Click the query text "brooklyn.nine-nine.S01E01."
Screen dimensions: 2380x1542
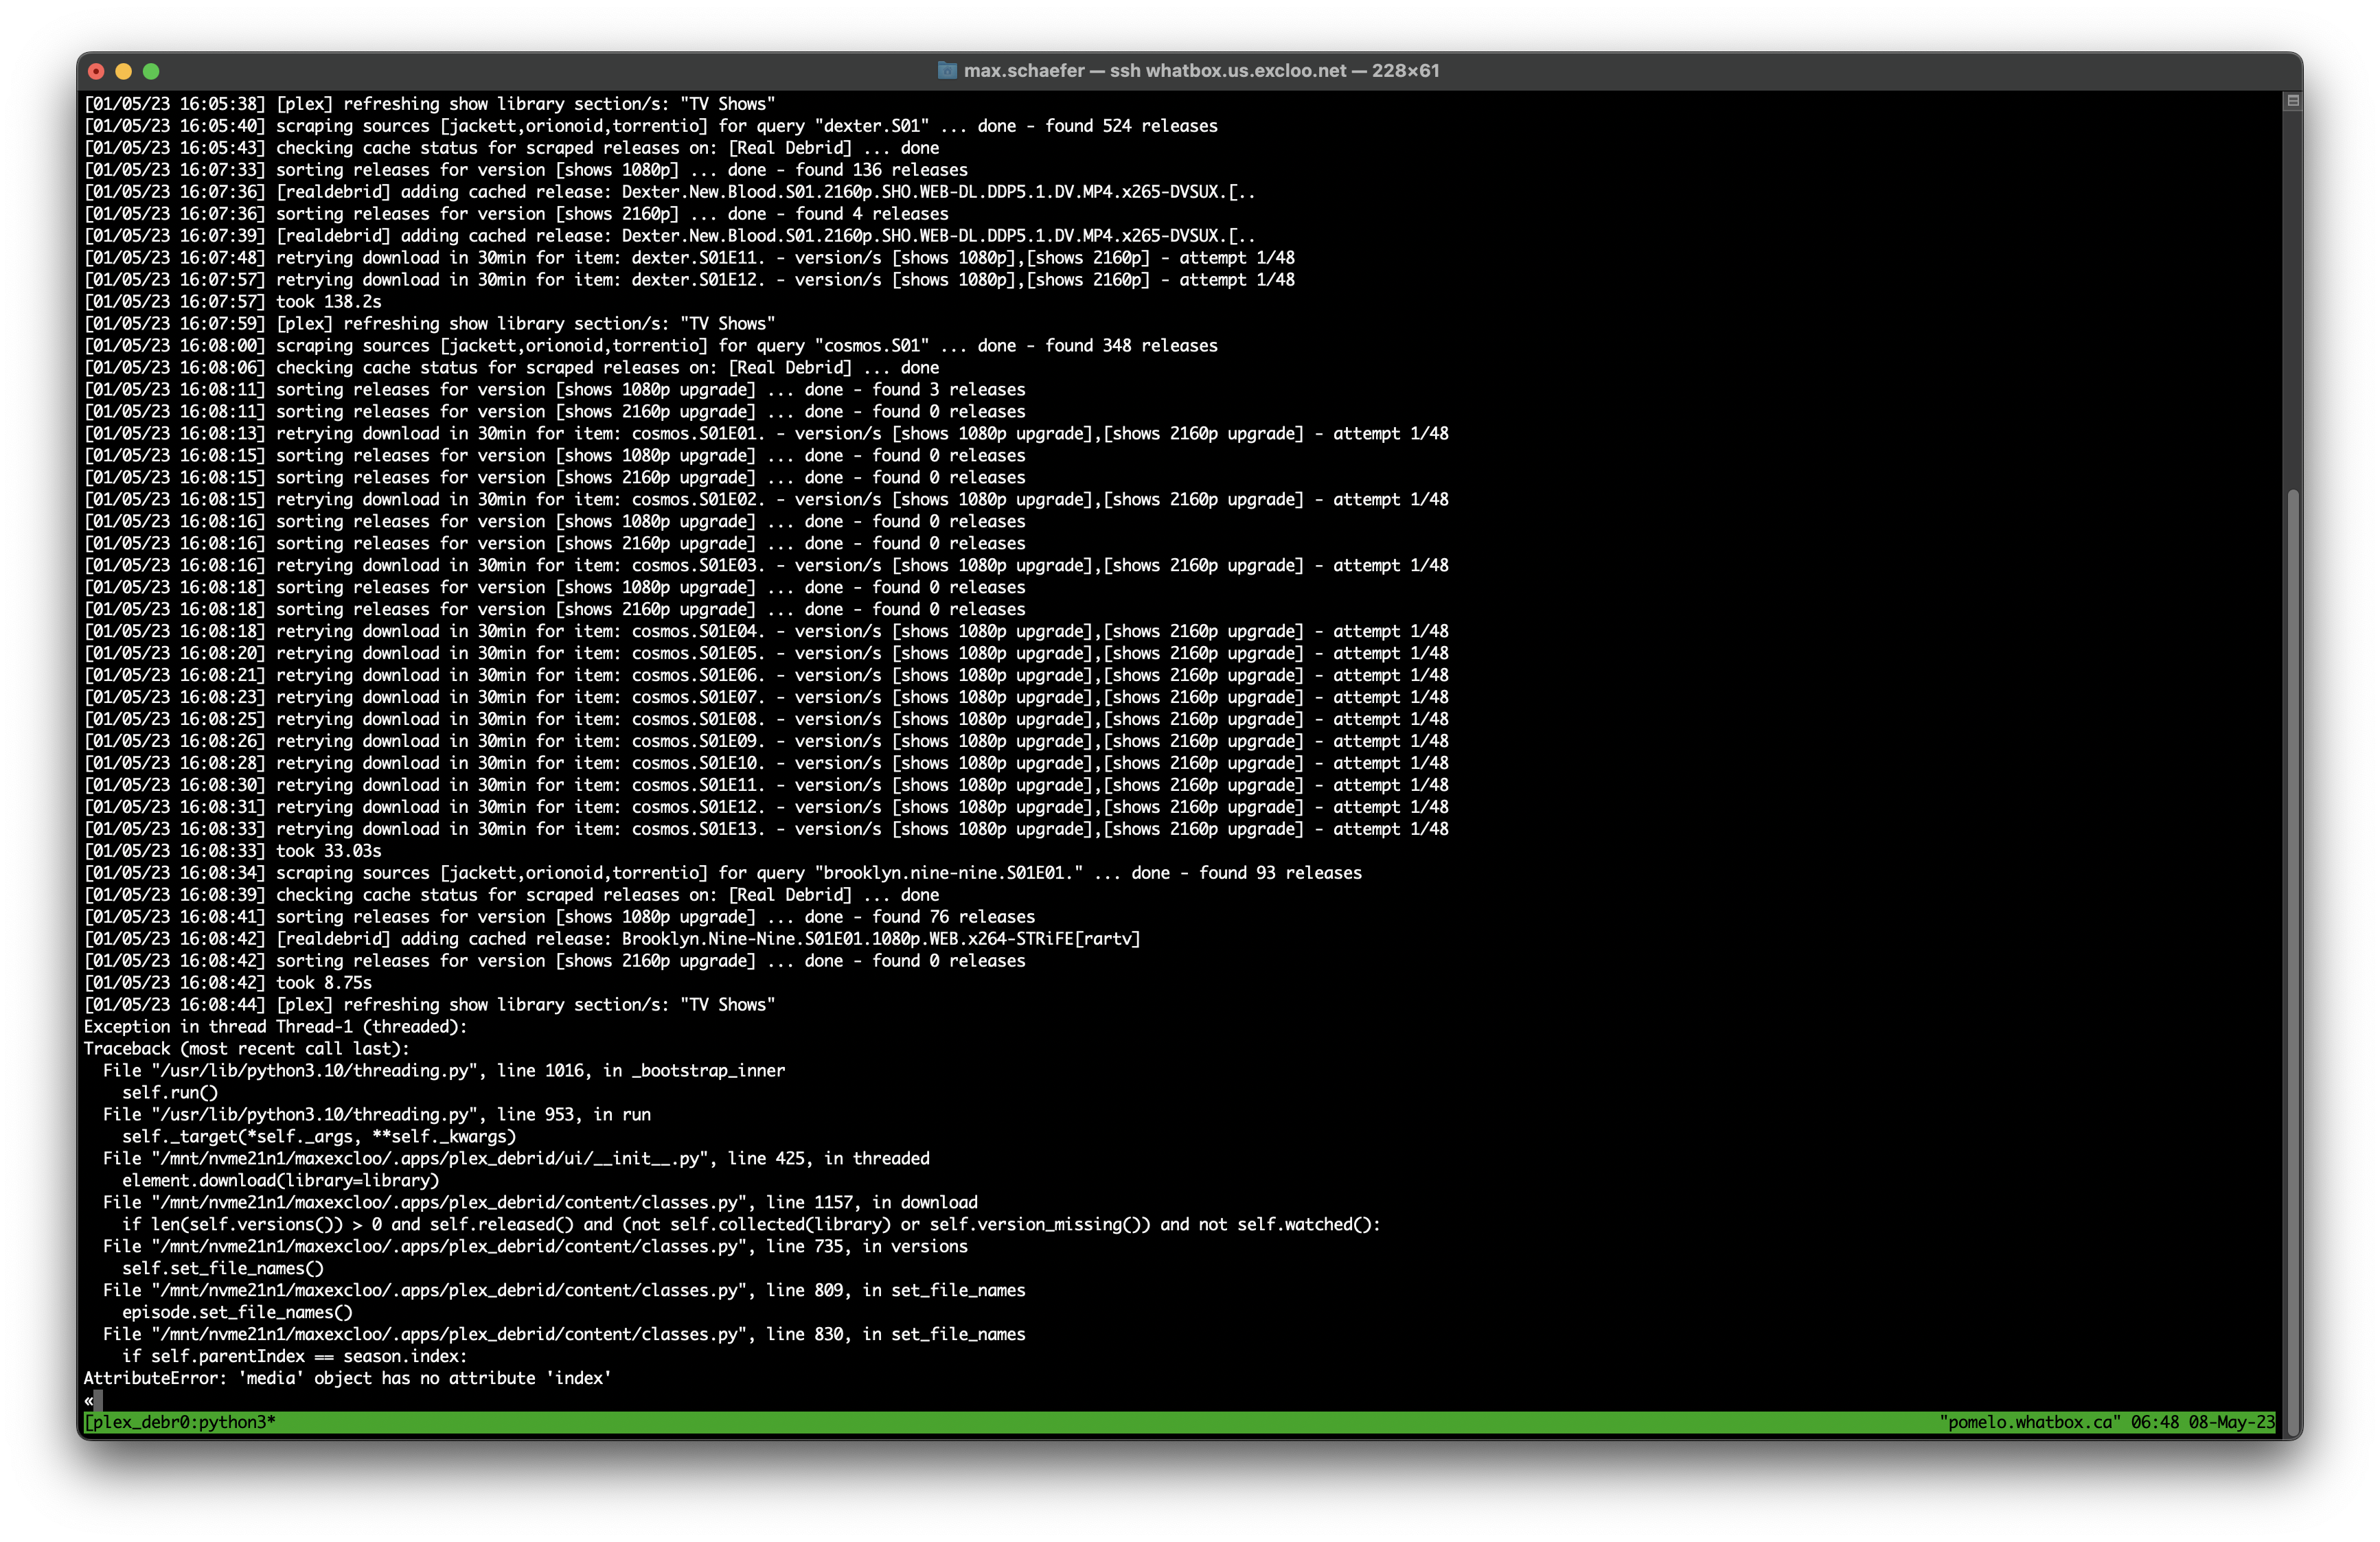[948, 872]
